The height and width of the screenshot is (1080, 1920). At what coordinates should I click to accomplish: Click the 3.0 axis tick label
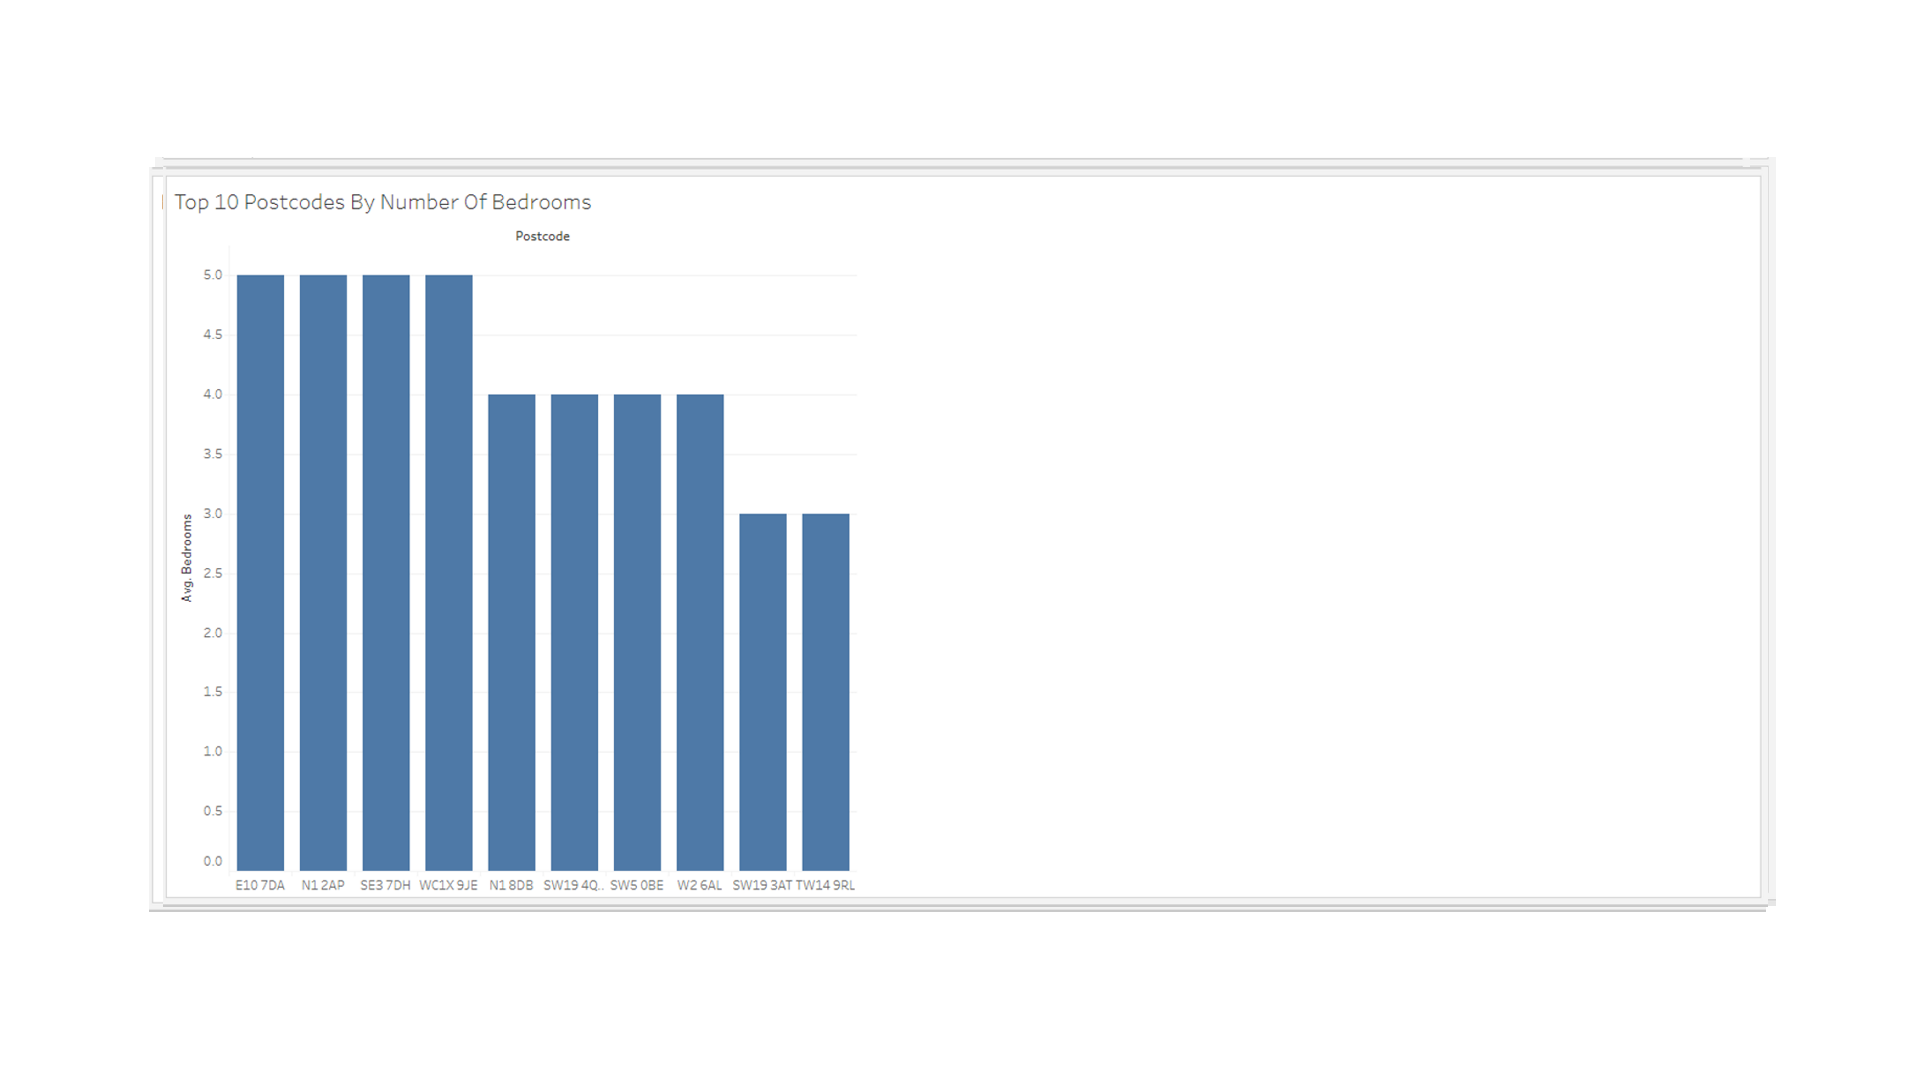(213, 514)
